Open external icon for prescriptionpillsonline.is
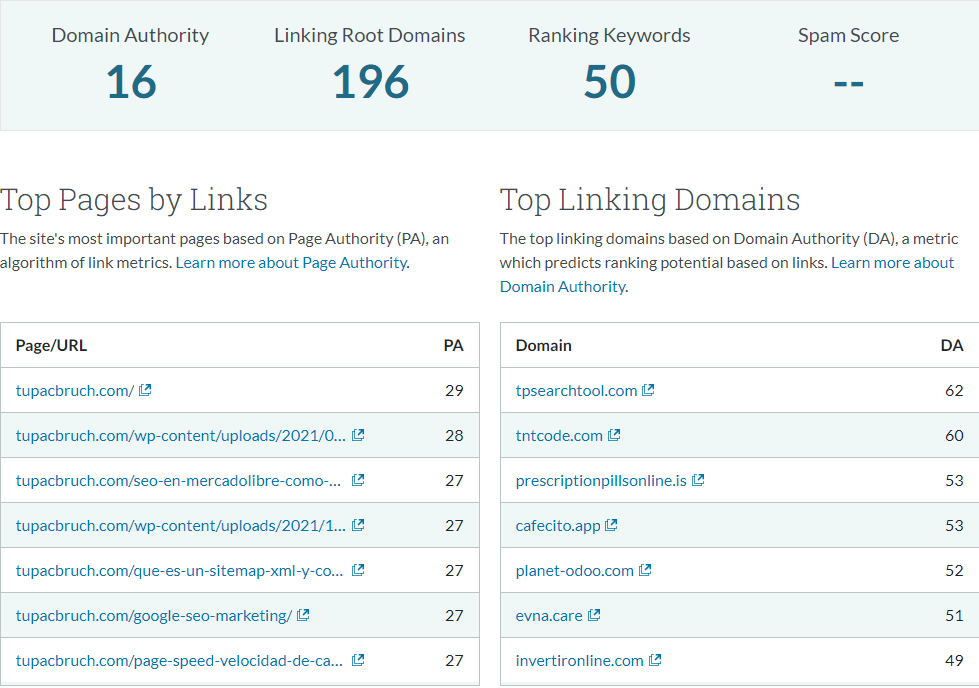Screen dimensions: 979x688 pos(698,480)
